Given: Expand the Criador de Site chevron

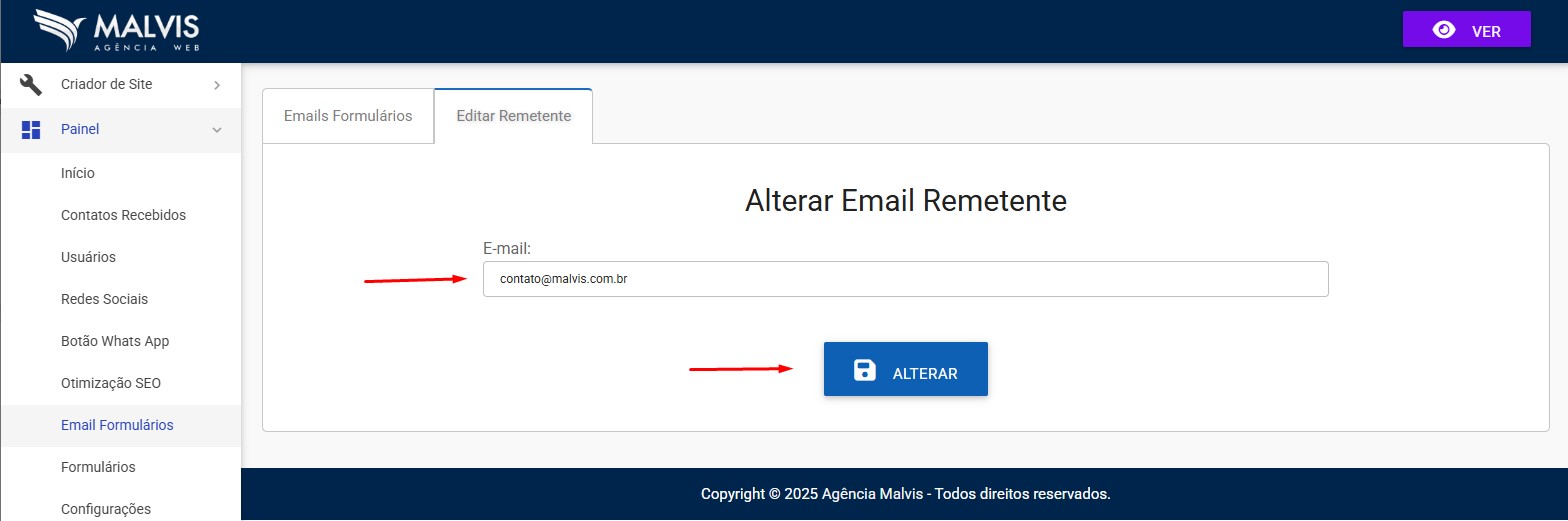Looking at the screenshot, I should pos(217,86).
